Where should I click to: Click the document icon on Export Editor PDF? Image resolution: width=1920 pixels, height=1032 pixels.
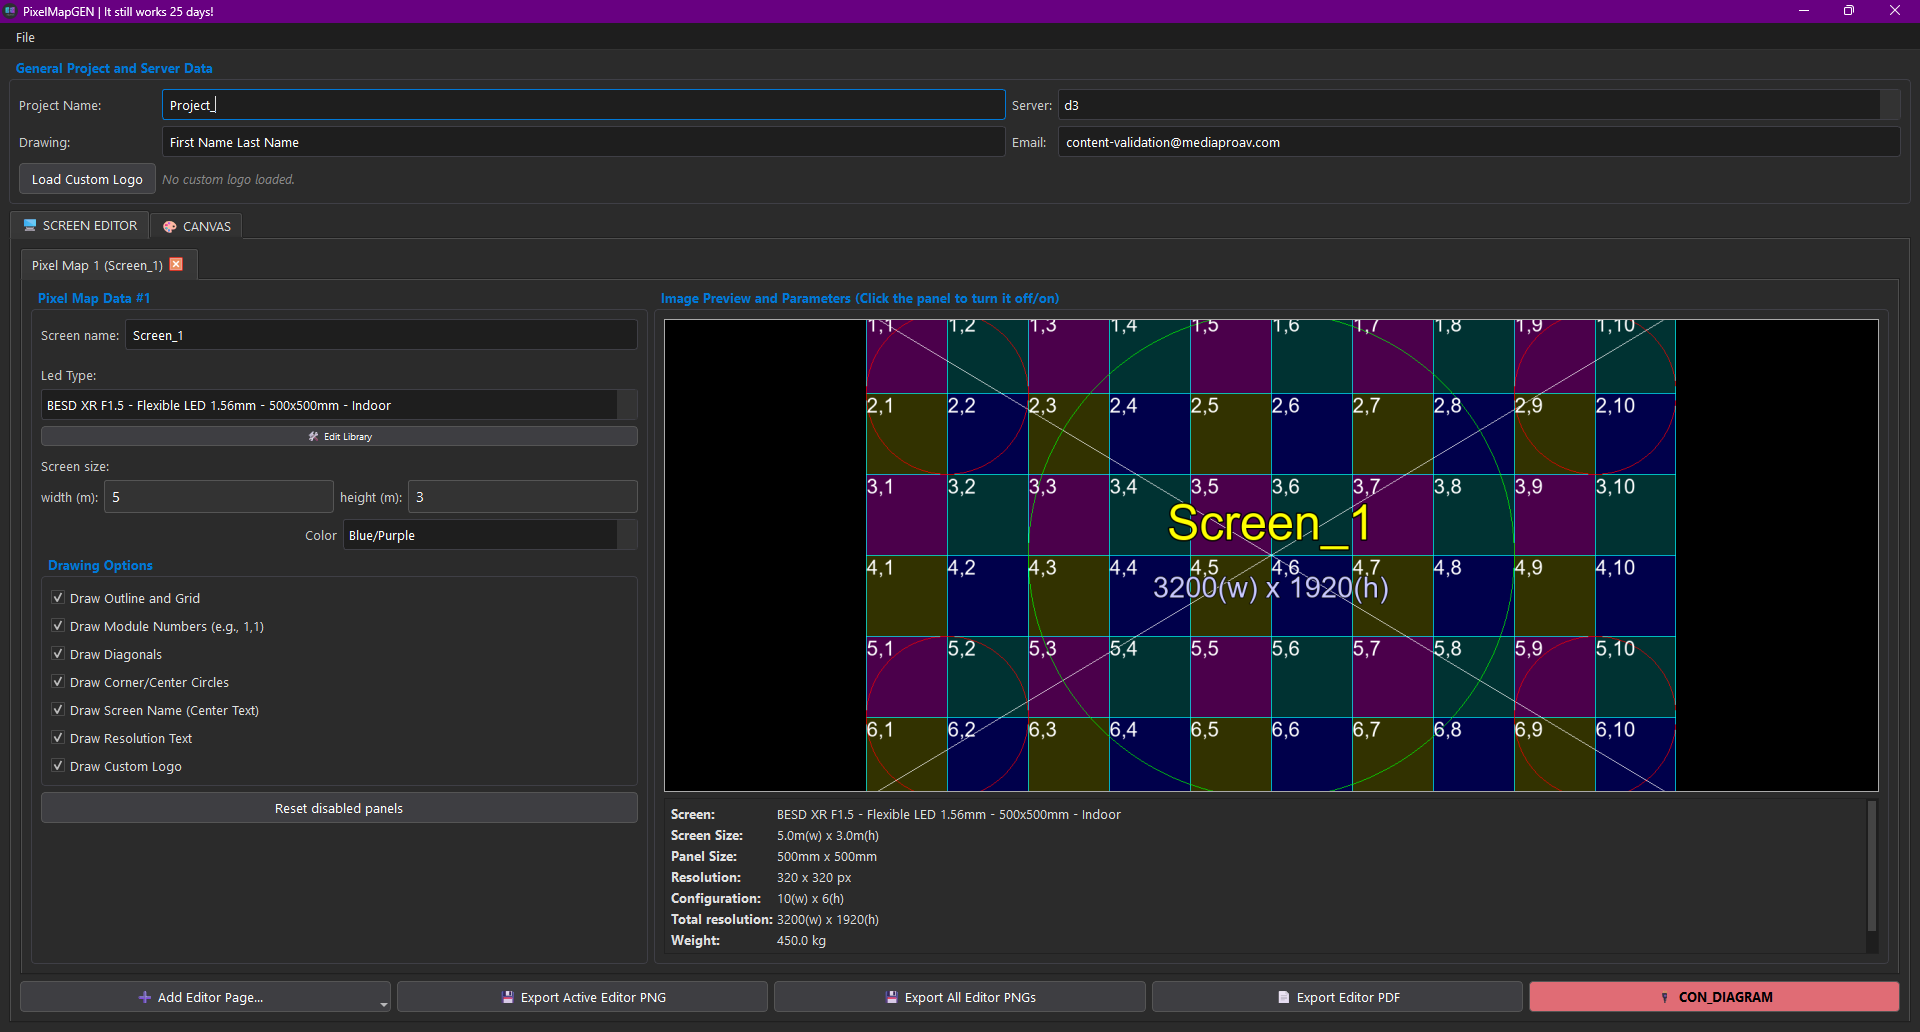point(1284,997)
